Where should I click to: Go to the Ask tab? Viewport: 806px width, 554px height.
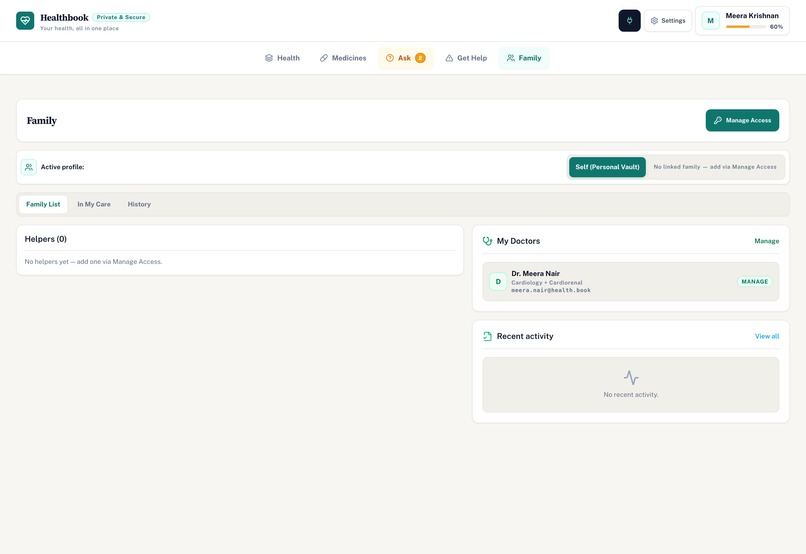click(406, 58)
